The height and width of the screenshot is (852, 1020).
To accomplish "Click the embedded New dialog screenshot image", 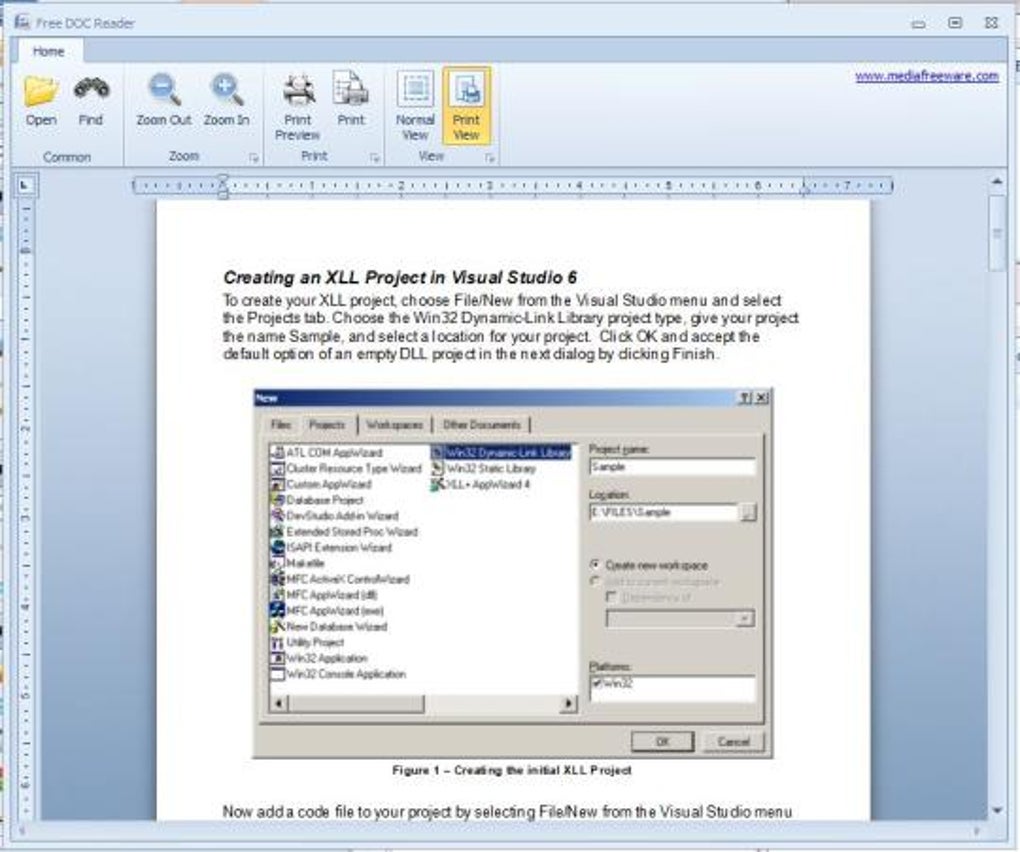I will 513,574.
